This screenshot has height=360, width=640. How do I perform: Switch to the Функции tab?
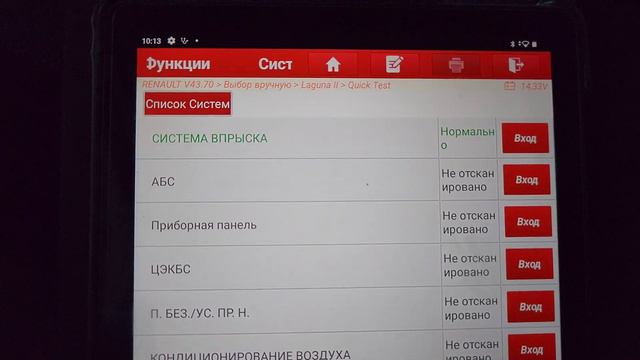click(x=178, y=64)
